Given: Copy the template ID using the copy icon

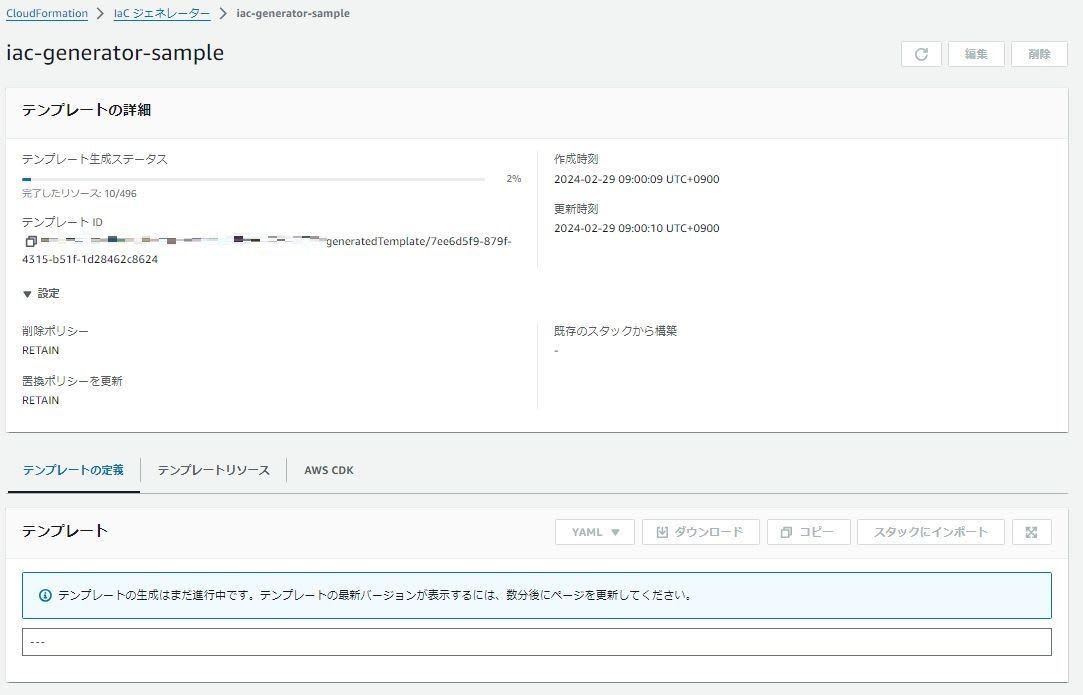Looking at the screenshot, I should coord(28,241).
